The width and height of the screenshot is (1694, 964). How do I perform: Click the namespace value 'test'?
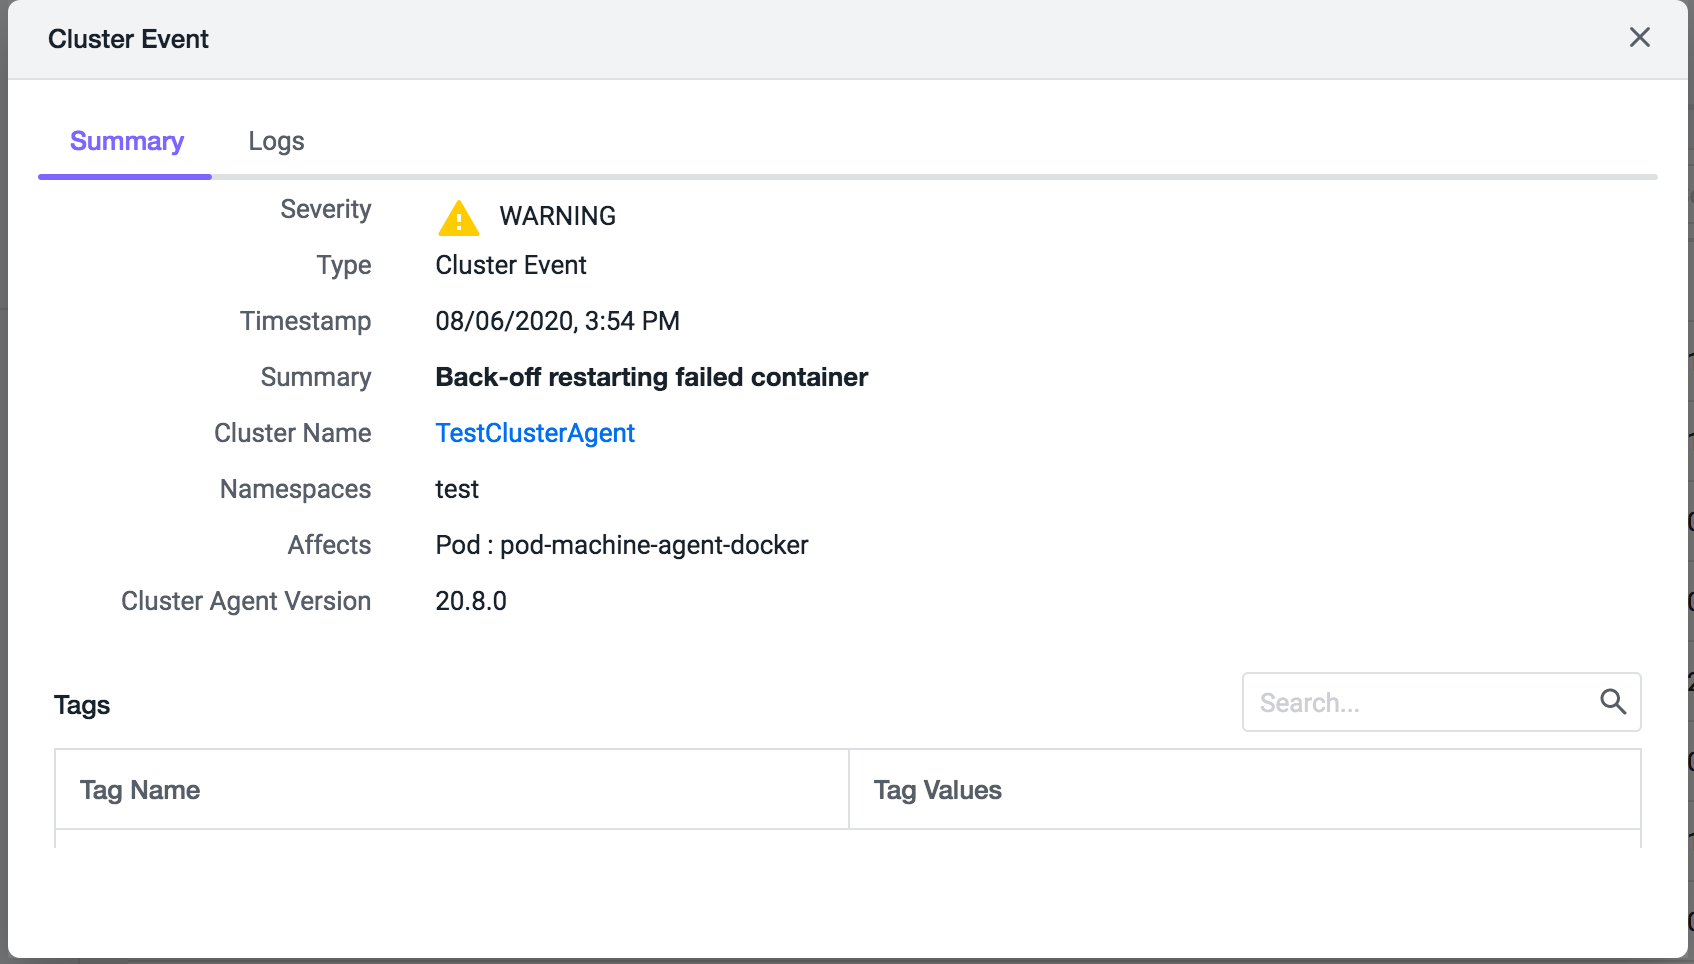(x=457, y=489)
